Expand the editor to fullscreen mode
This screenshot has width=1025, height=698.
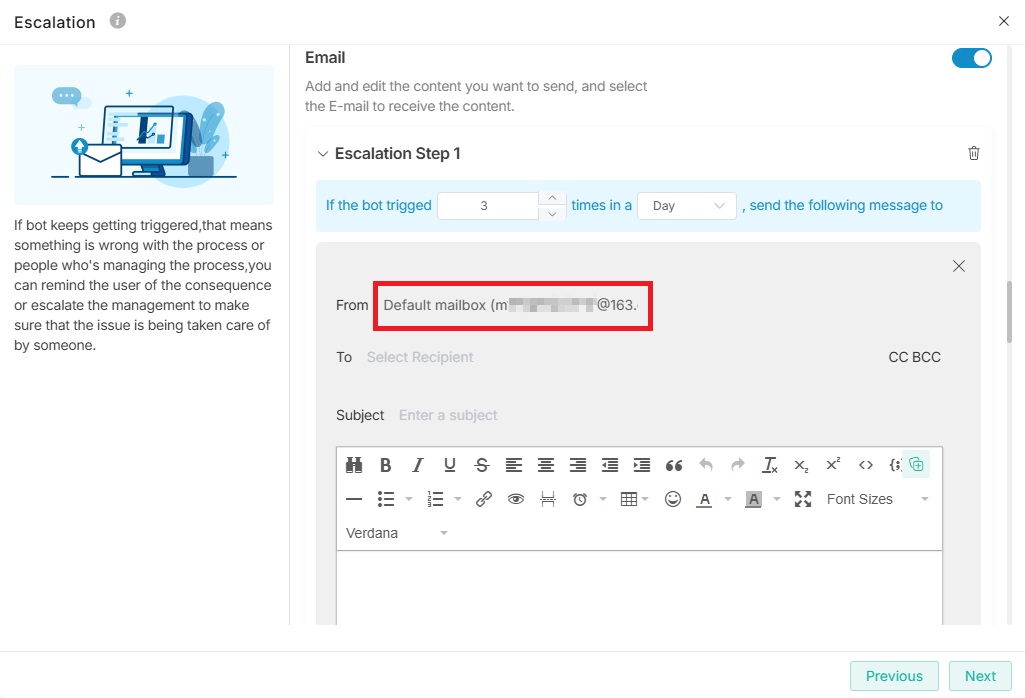pos(802,498)
